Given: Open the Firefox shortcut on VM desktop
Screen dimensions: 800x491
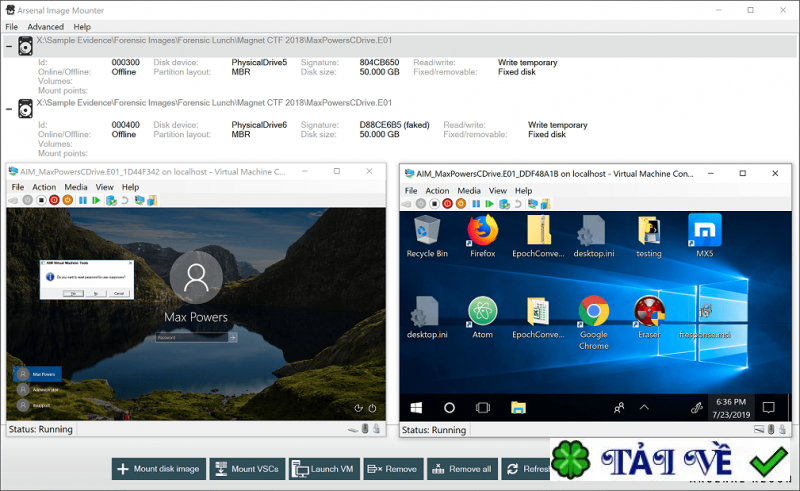Looking at the screenshot, I should 483,231.
